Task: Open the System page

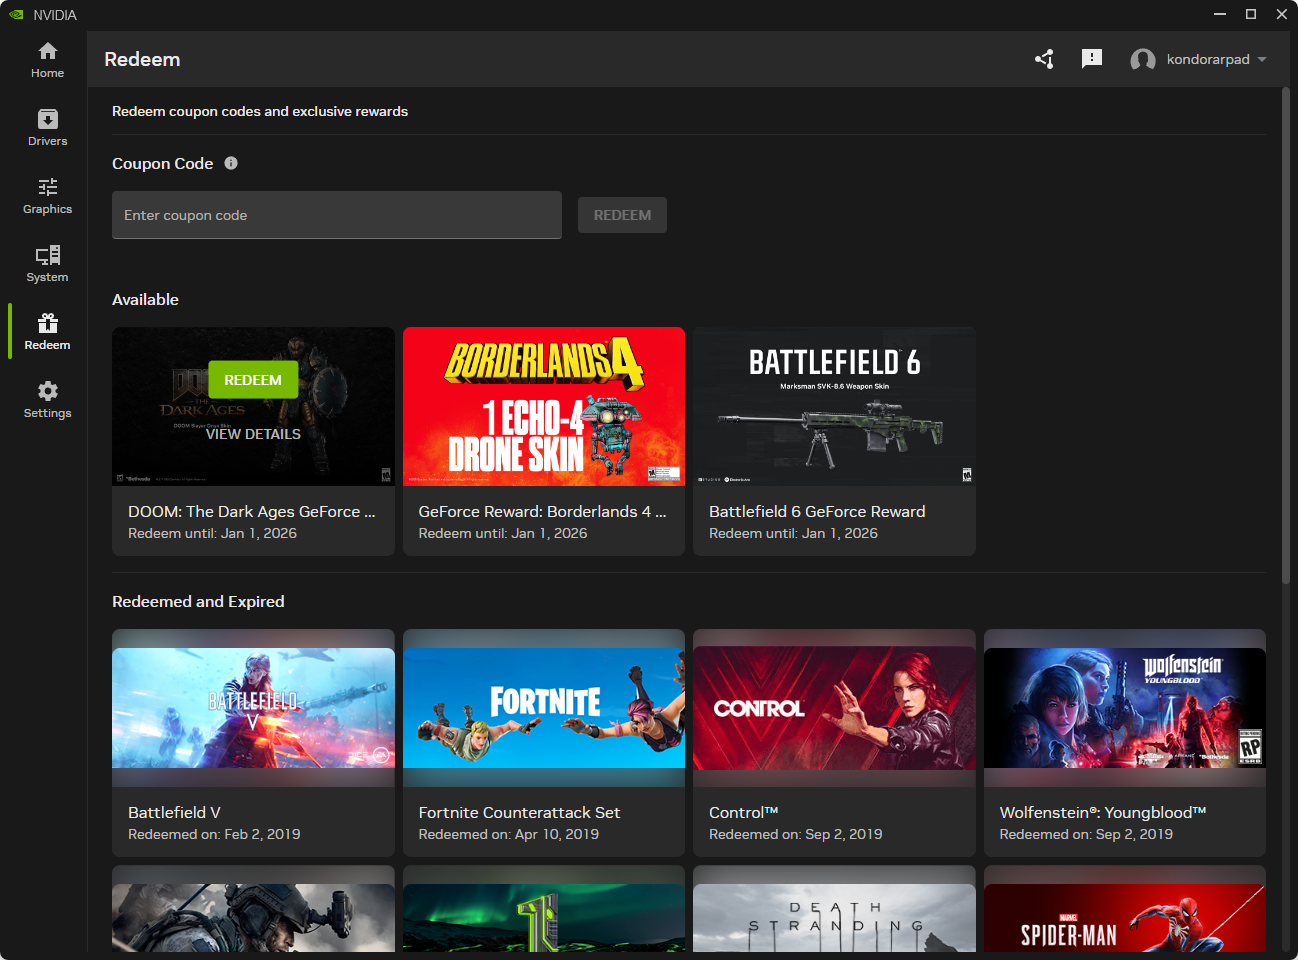Action: point(47,264)
